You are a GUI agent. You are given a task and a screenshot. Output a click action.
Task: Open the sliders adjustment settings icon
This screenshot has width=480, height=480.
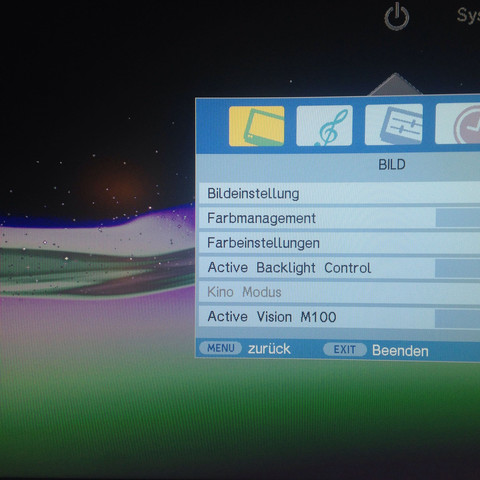coord(394,124)
